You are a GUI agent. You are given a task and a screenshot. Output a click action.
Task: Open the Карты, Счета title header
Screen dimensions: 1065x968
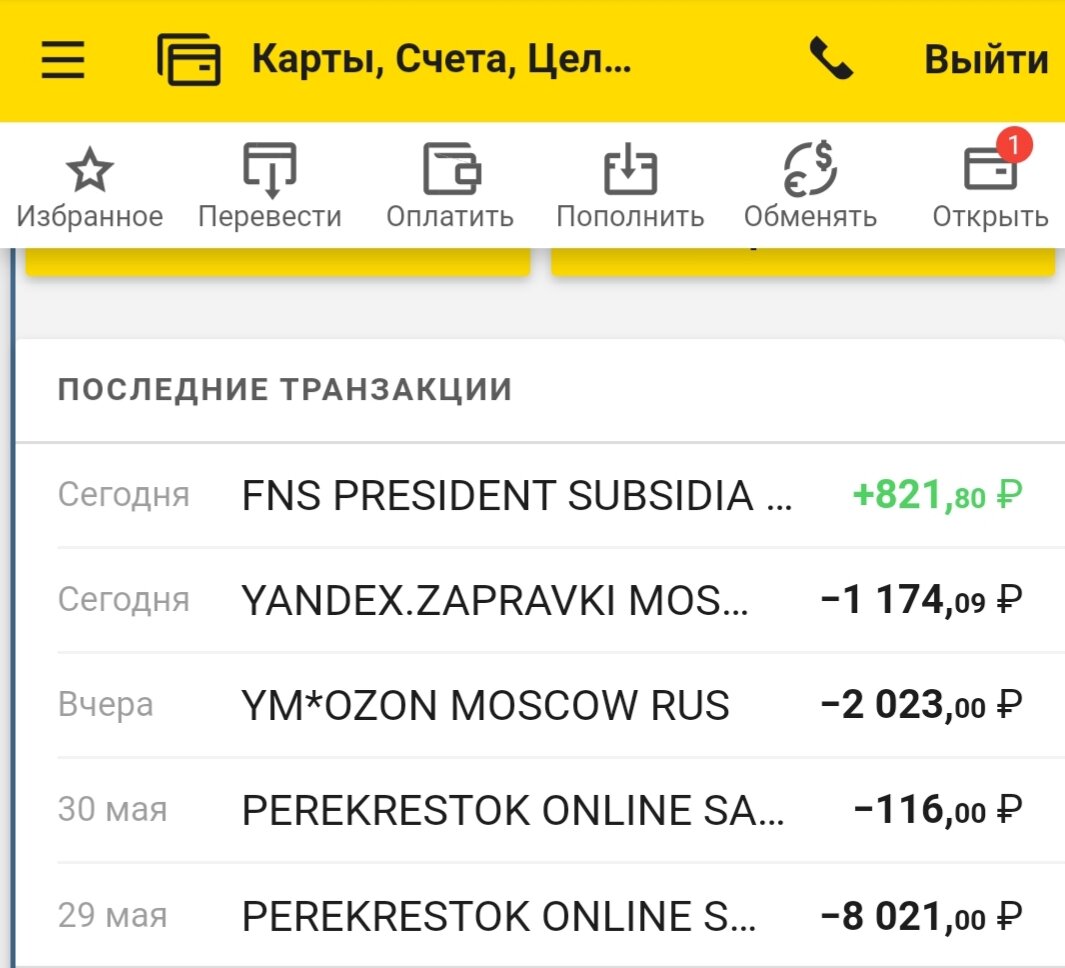(x=440, y=60)
